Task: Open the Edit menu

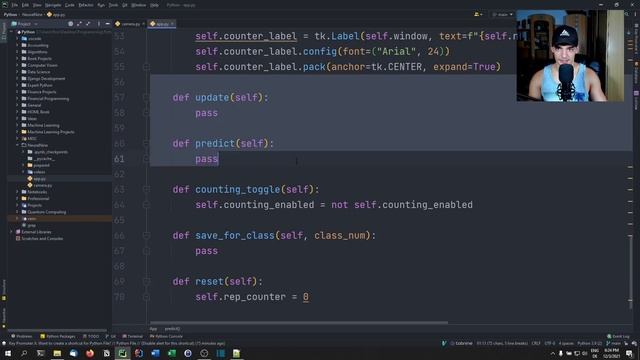Action: click(25, 5)
